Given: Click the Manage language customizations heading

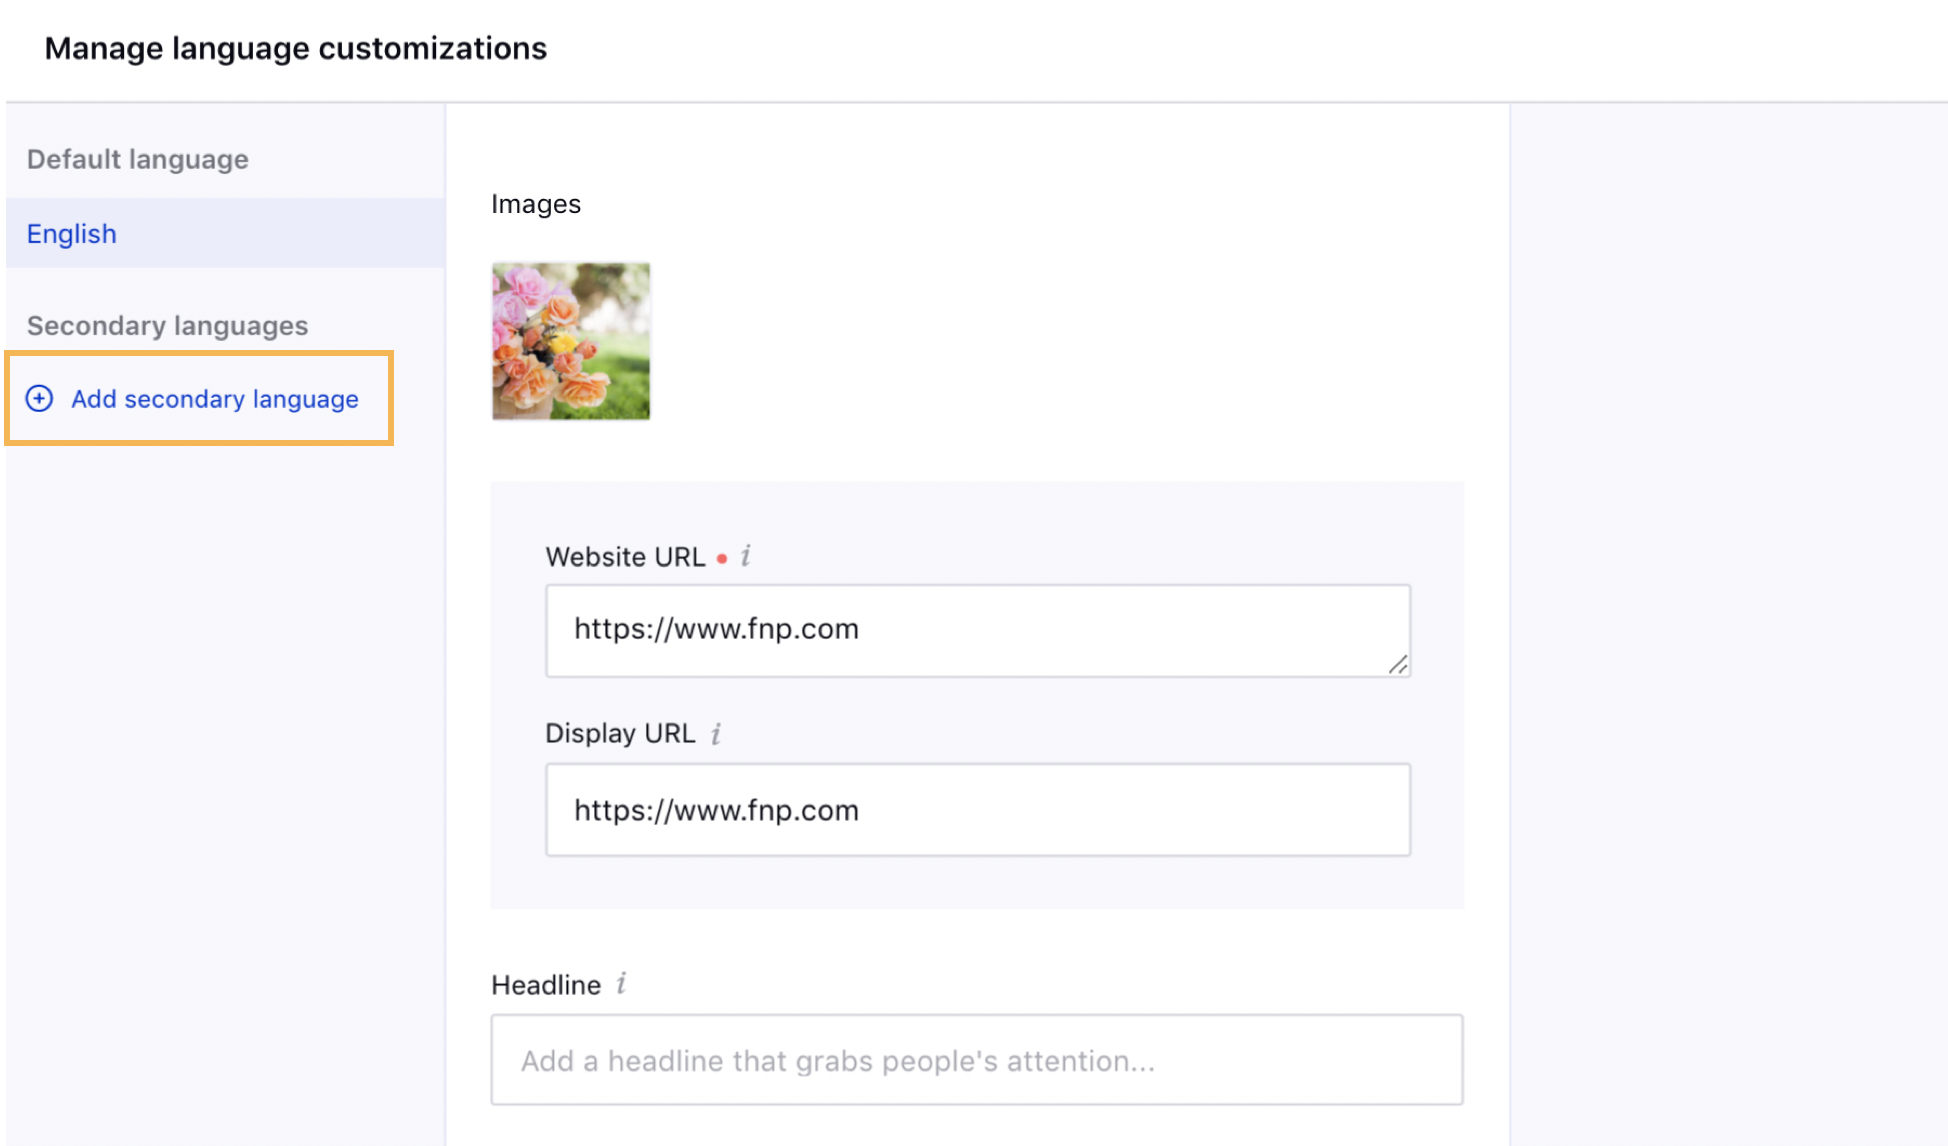Looking at the screenshot, I should click(296, 48).
